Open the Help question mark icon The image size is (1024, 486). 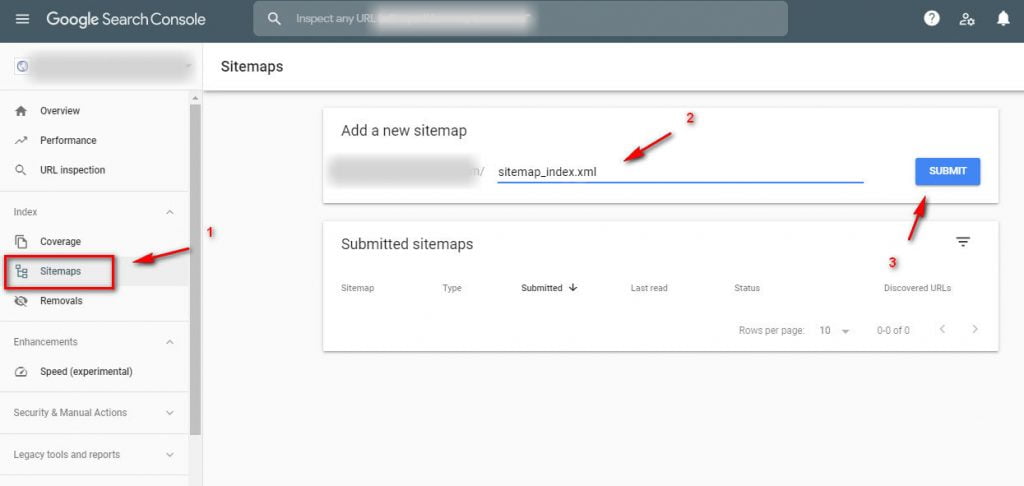pos(931,19)
